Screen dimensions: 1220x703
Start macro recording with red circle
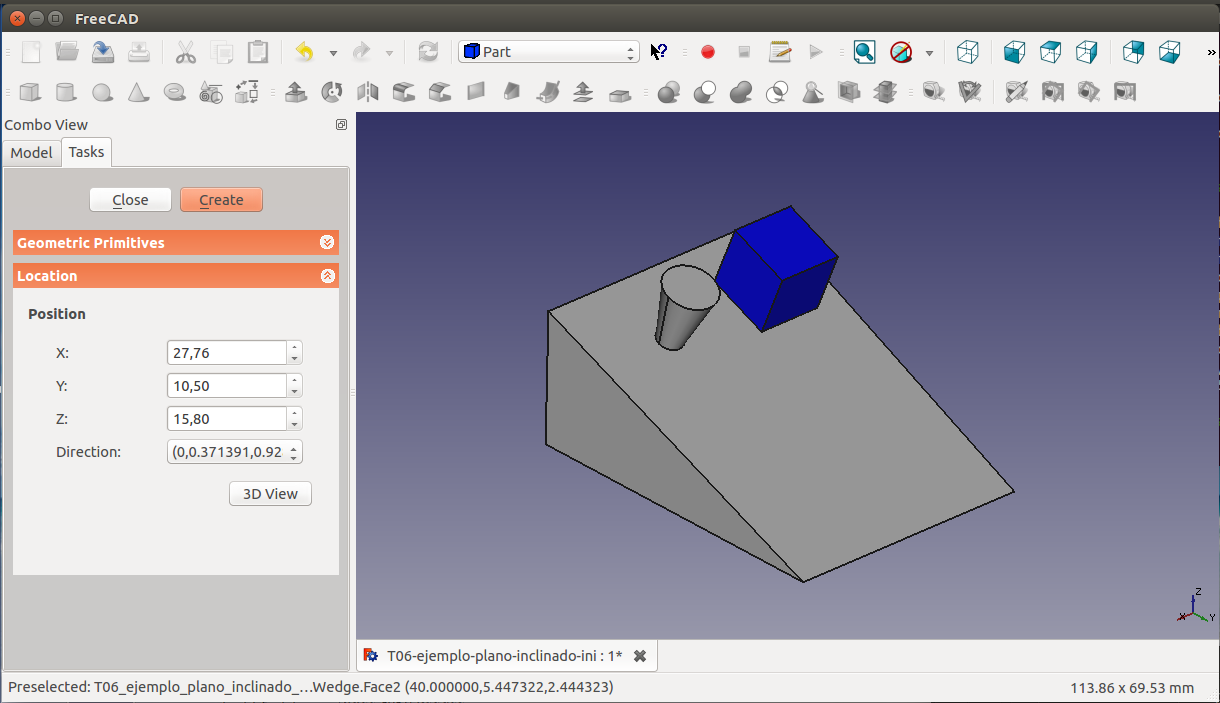pos(708,52)
